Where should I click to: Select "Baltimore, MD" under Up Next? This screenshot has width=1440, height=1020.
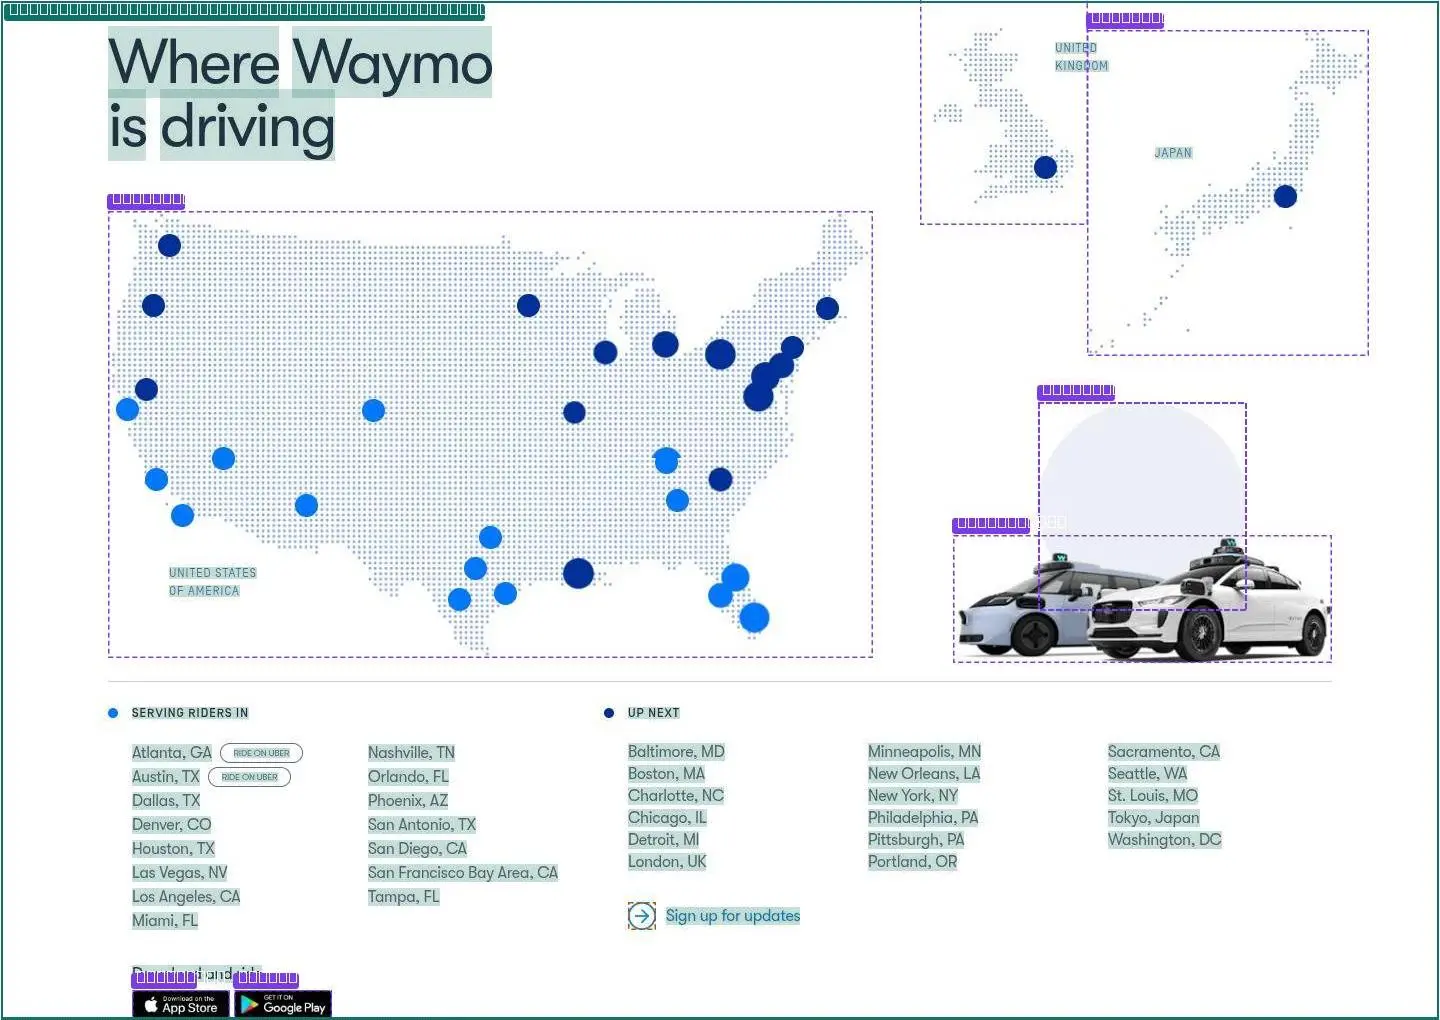[676, 752]
